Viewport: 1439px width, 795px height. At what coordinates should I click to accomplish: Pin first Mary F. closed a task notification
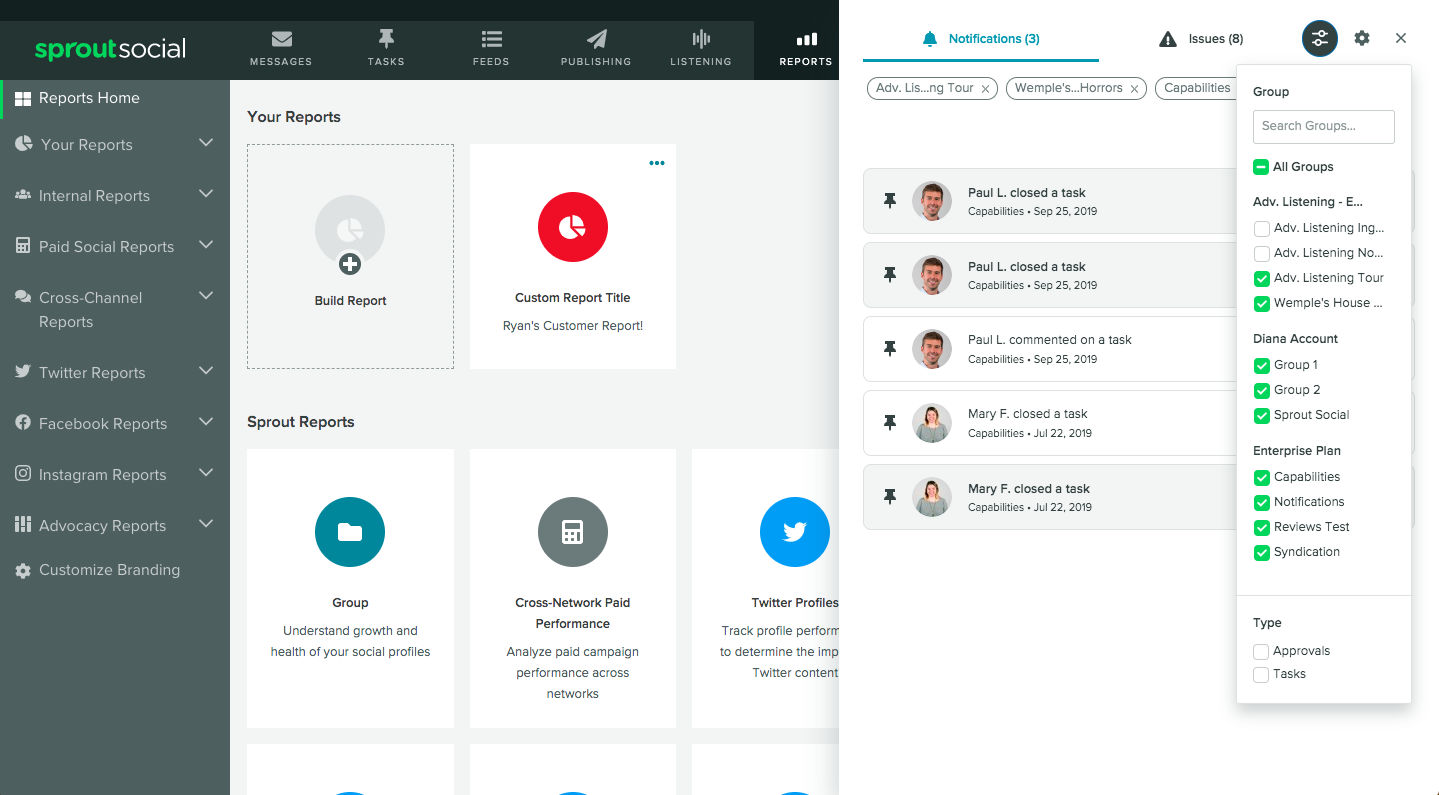[x=890, y=423]
